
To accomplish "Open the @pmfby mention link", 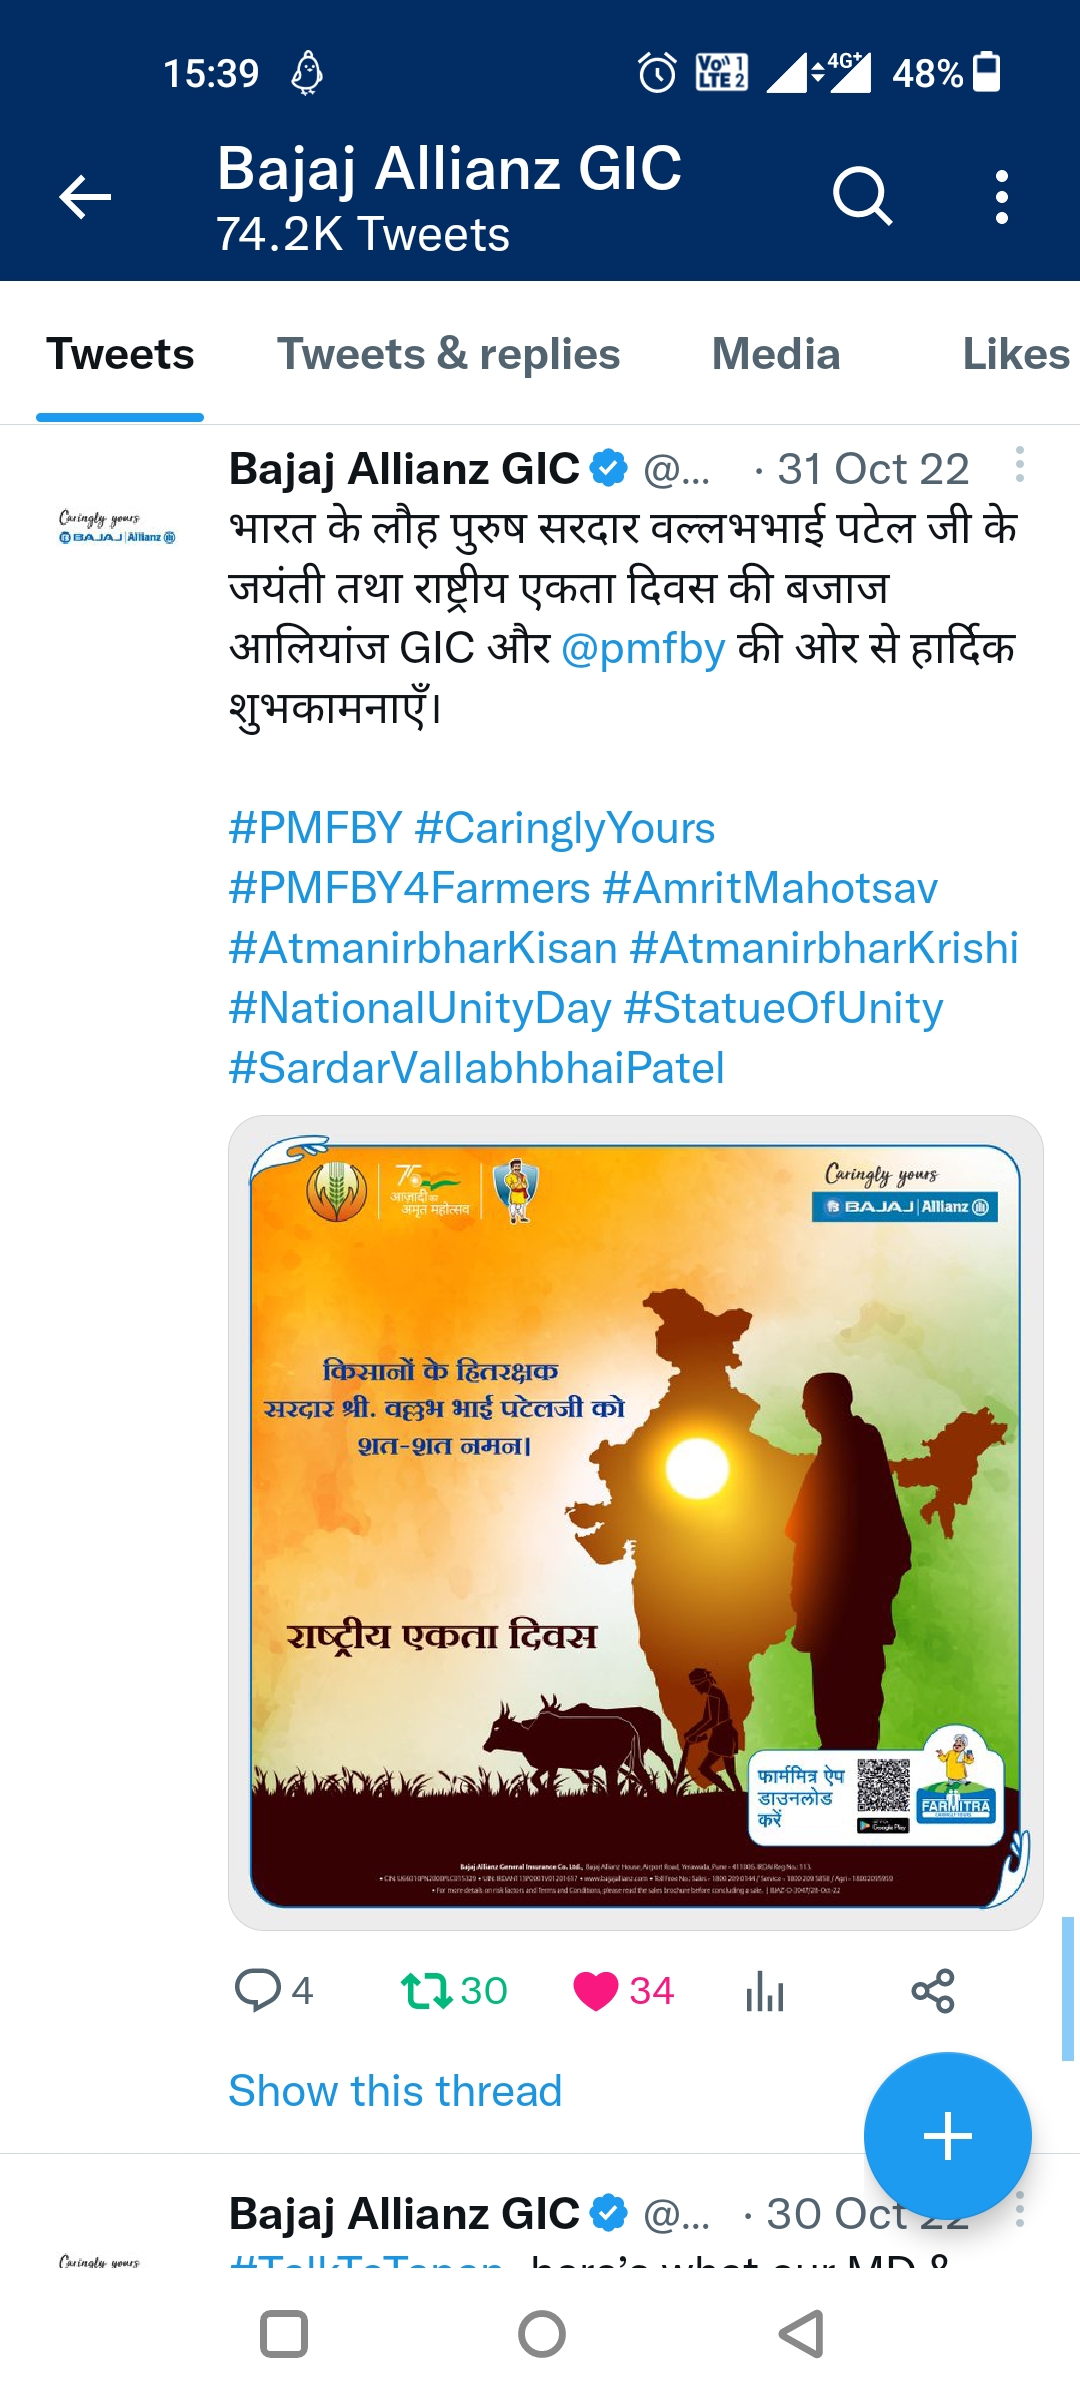I will pos(643,649).
